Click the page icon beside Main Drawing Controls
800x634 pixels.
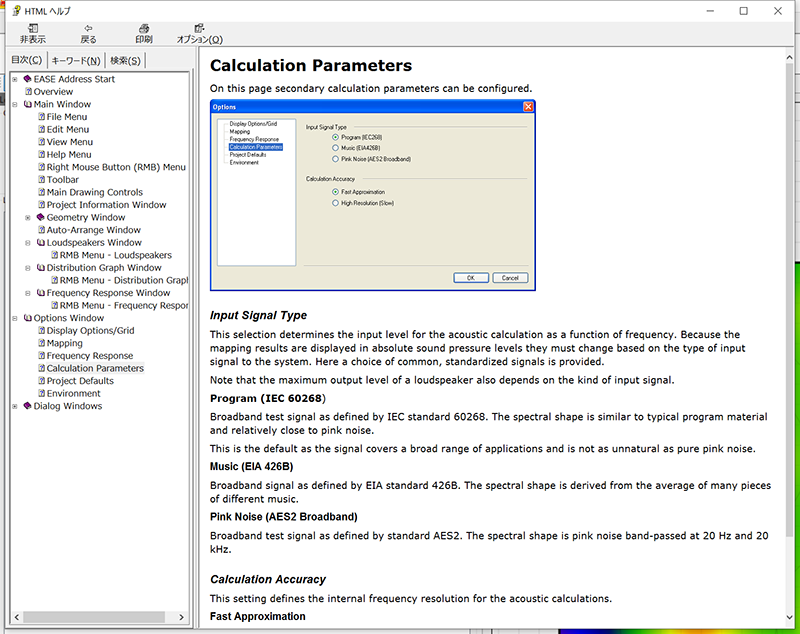42,192
